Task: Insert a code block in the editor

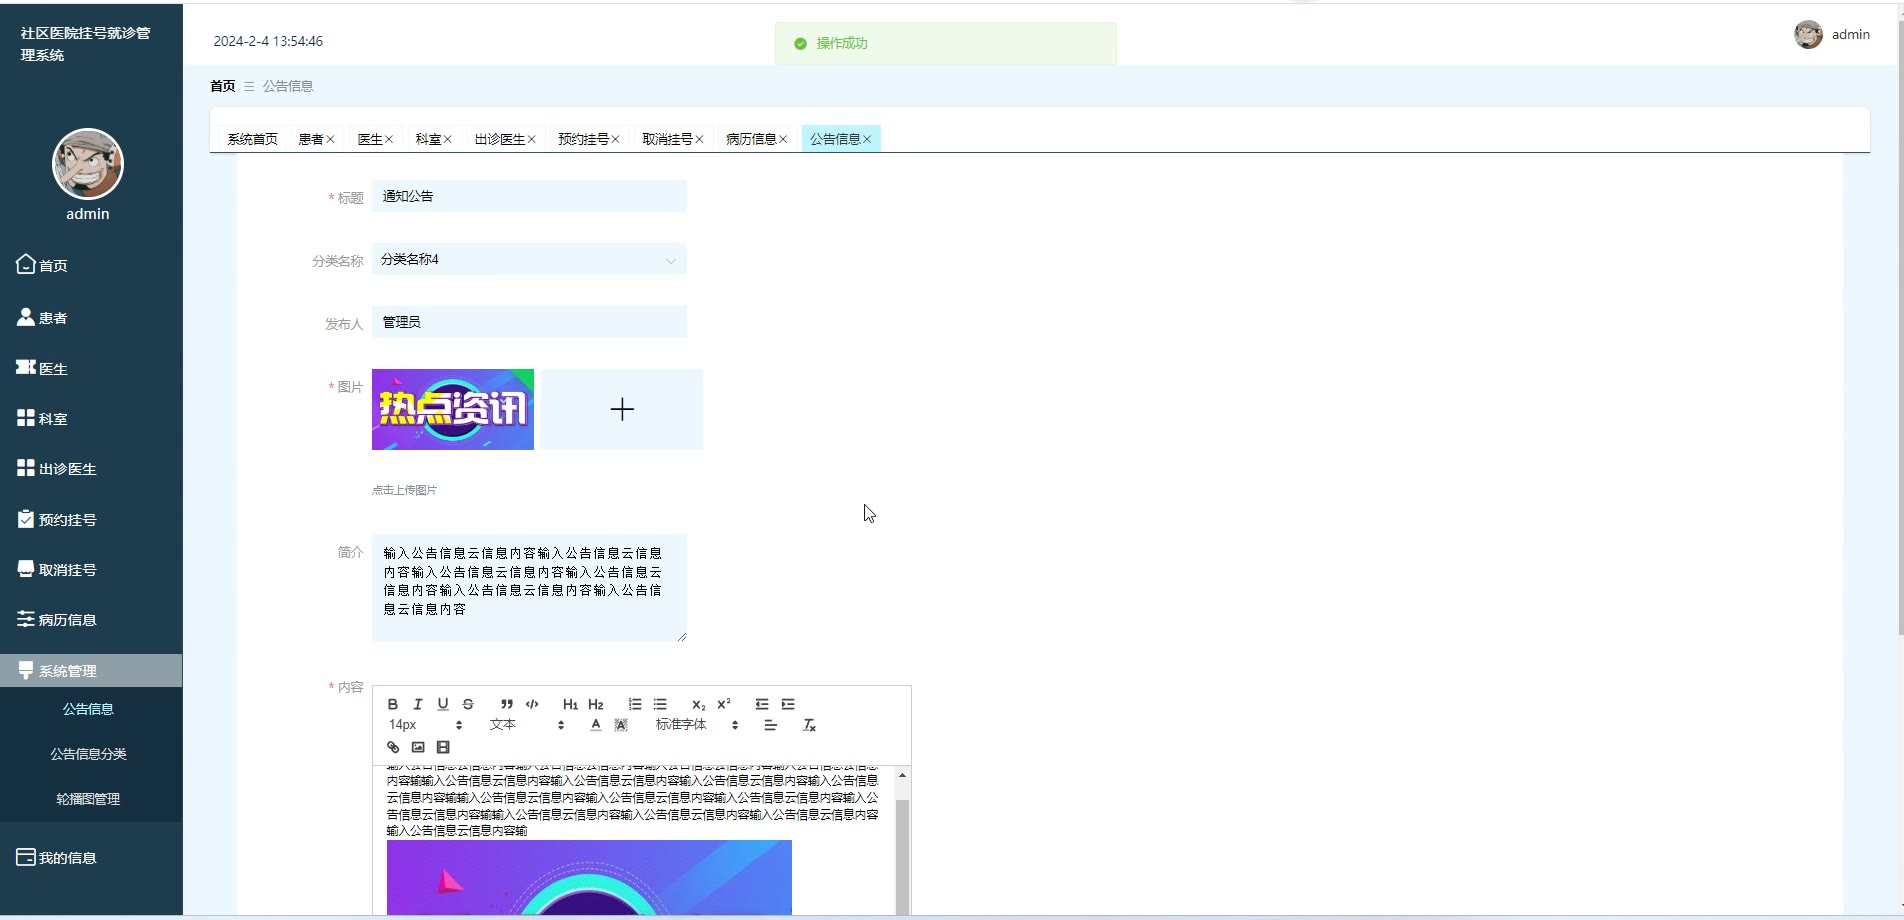Action: [x=532, y=704]
